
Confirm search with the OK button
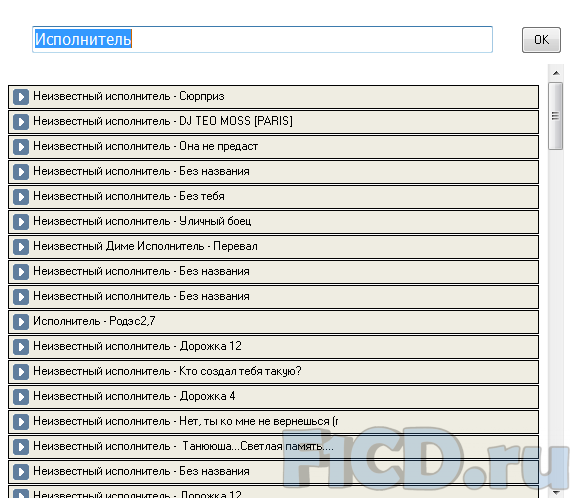pos(541,40)
